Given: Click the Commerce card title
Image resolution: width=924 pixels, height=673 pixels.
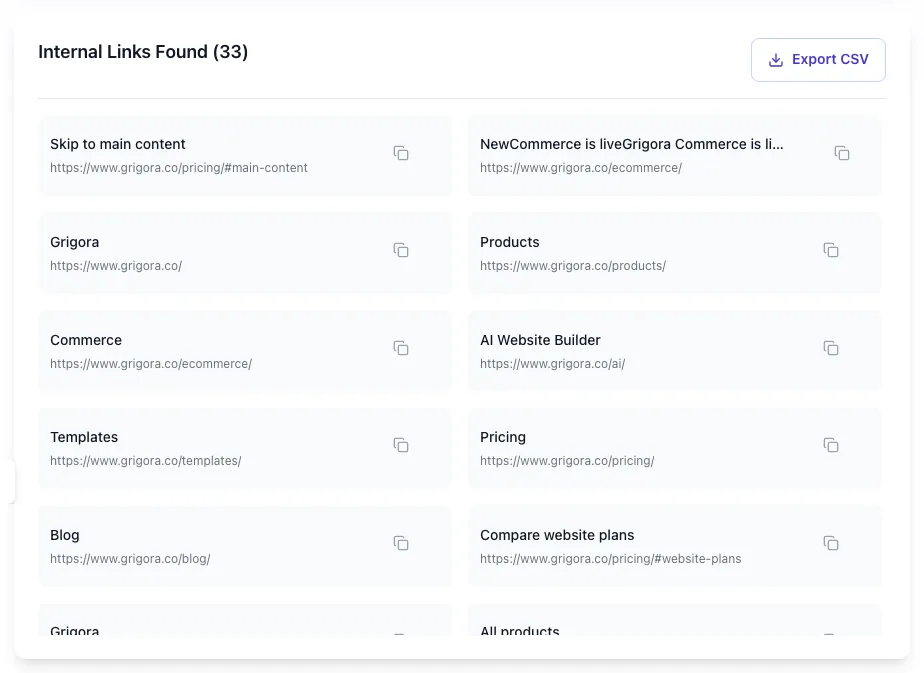Looking at the screenshot, I should [86, 340].
